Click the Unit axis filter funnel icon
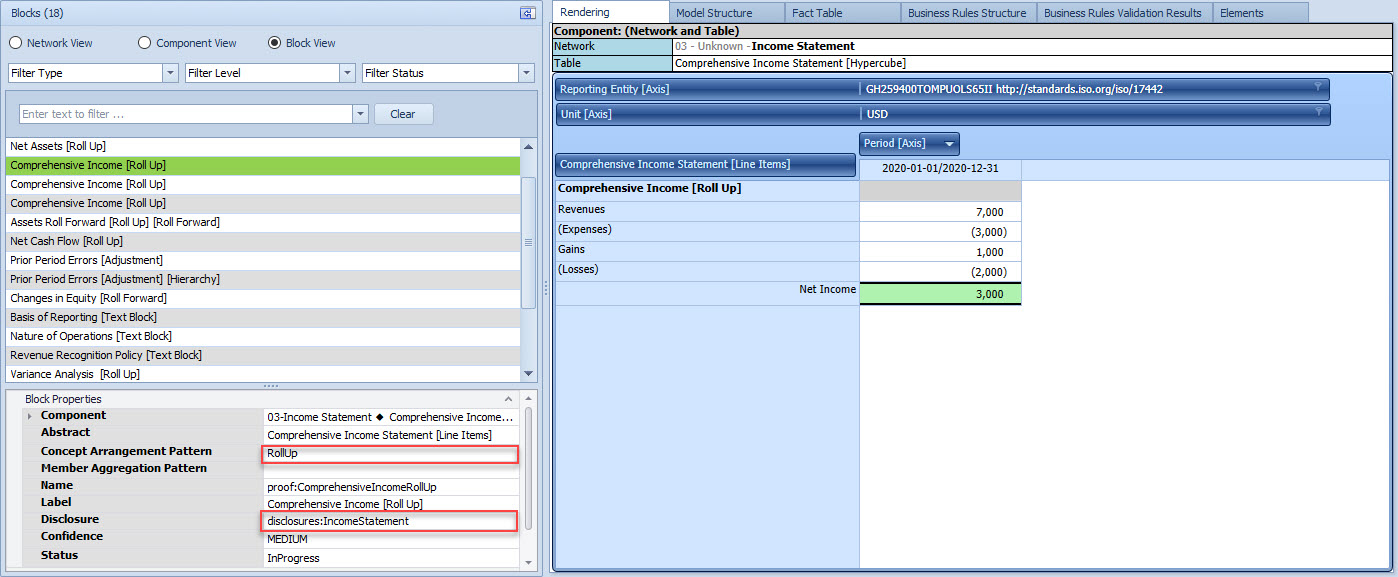This screenshot has width=1398, height=577. click(1318, 113)
